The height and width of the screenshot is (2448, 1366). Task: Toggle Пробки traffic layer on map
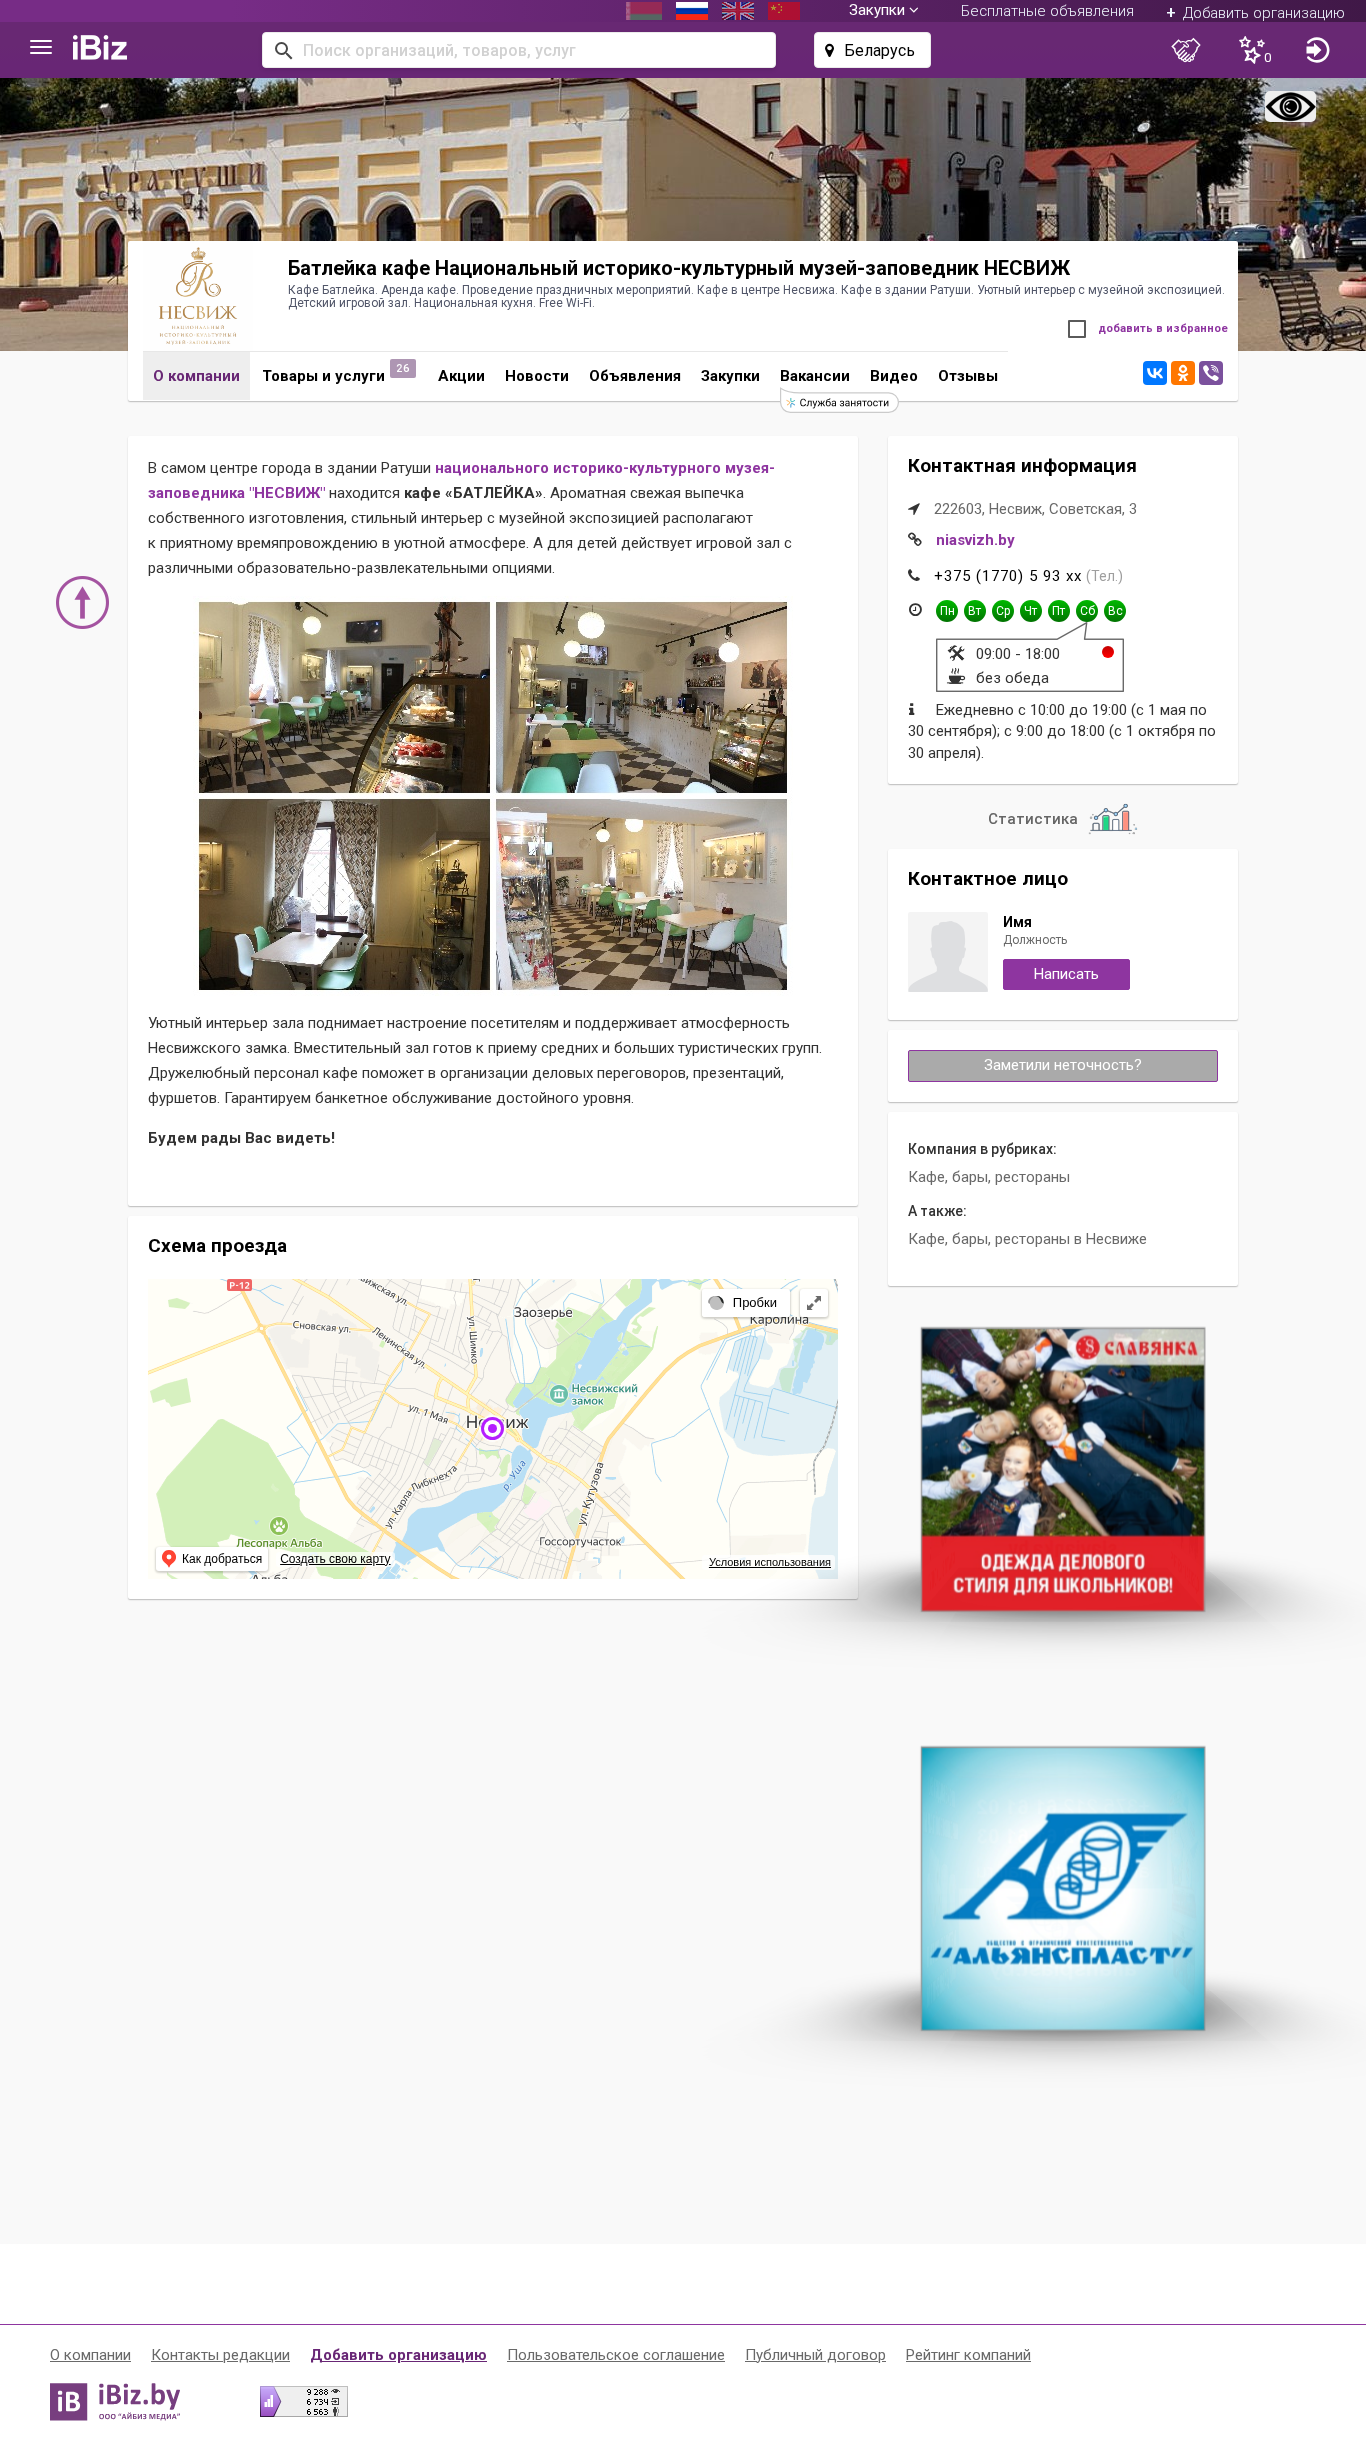click(744, 1302)
